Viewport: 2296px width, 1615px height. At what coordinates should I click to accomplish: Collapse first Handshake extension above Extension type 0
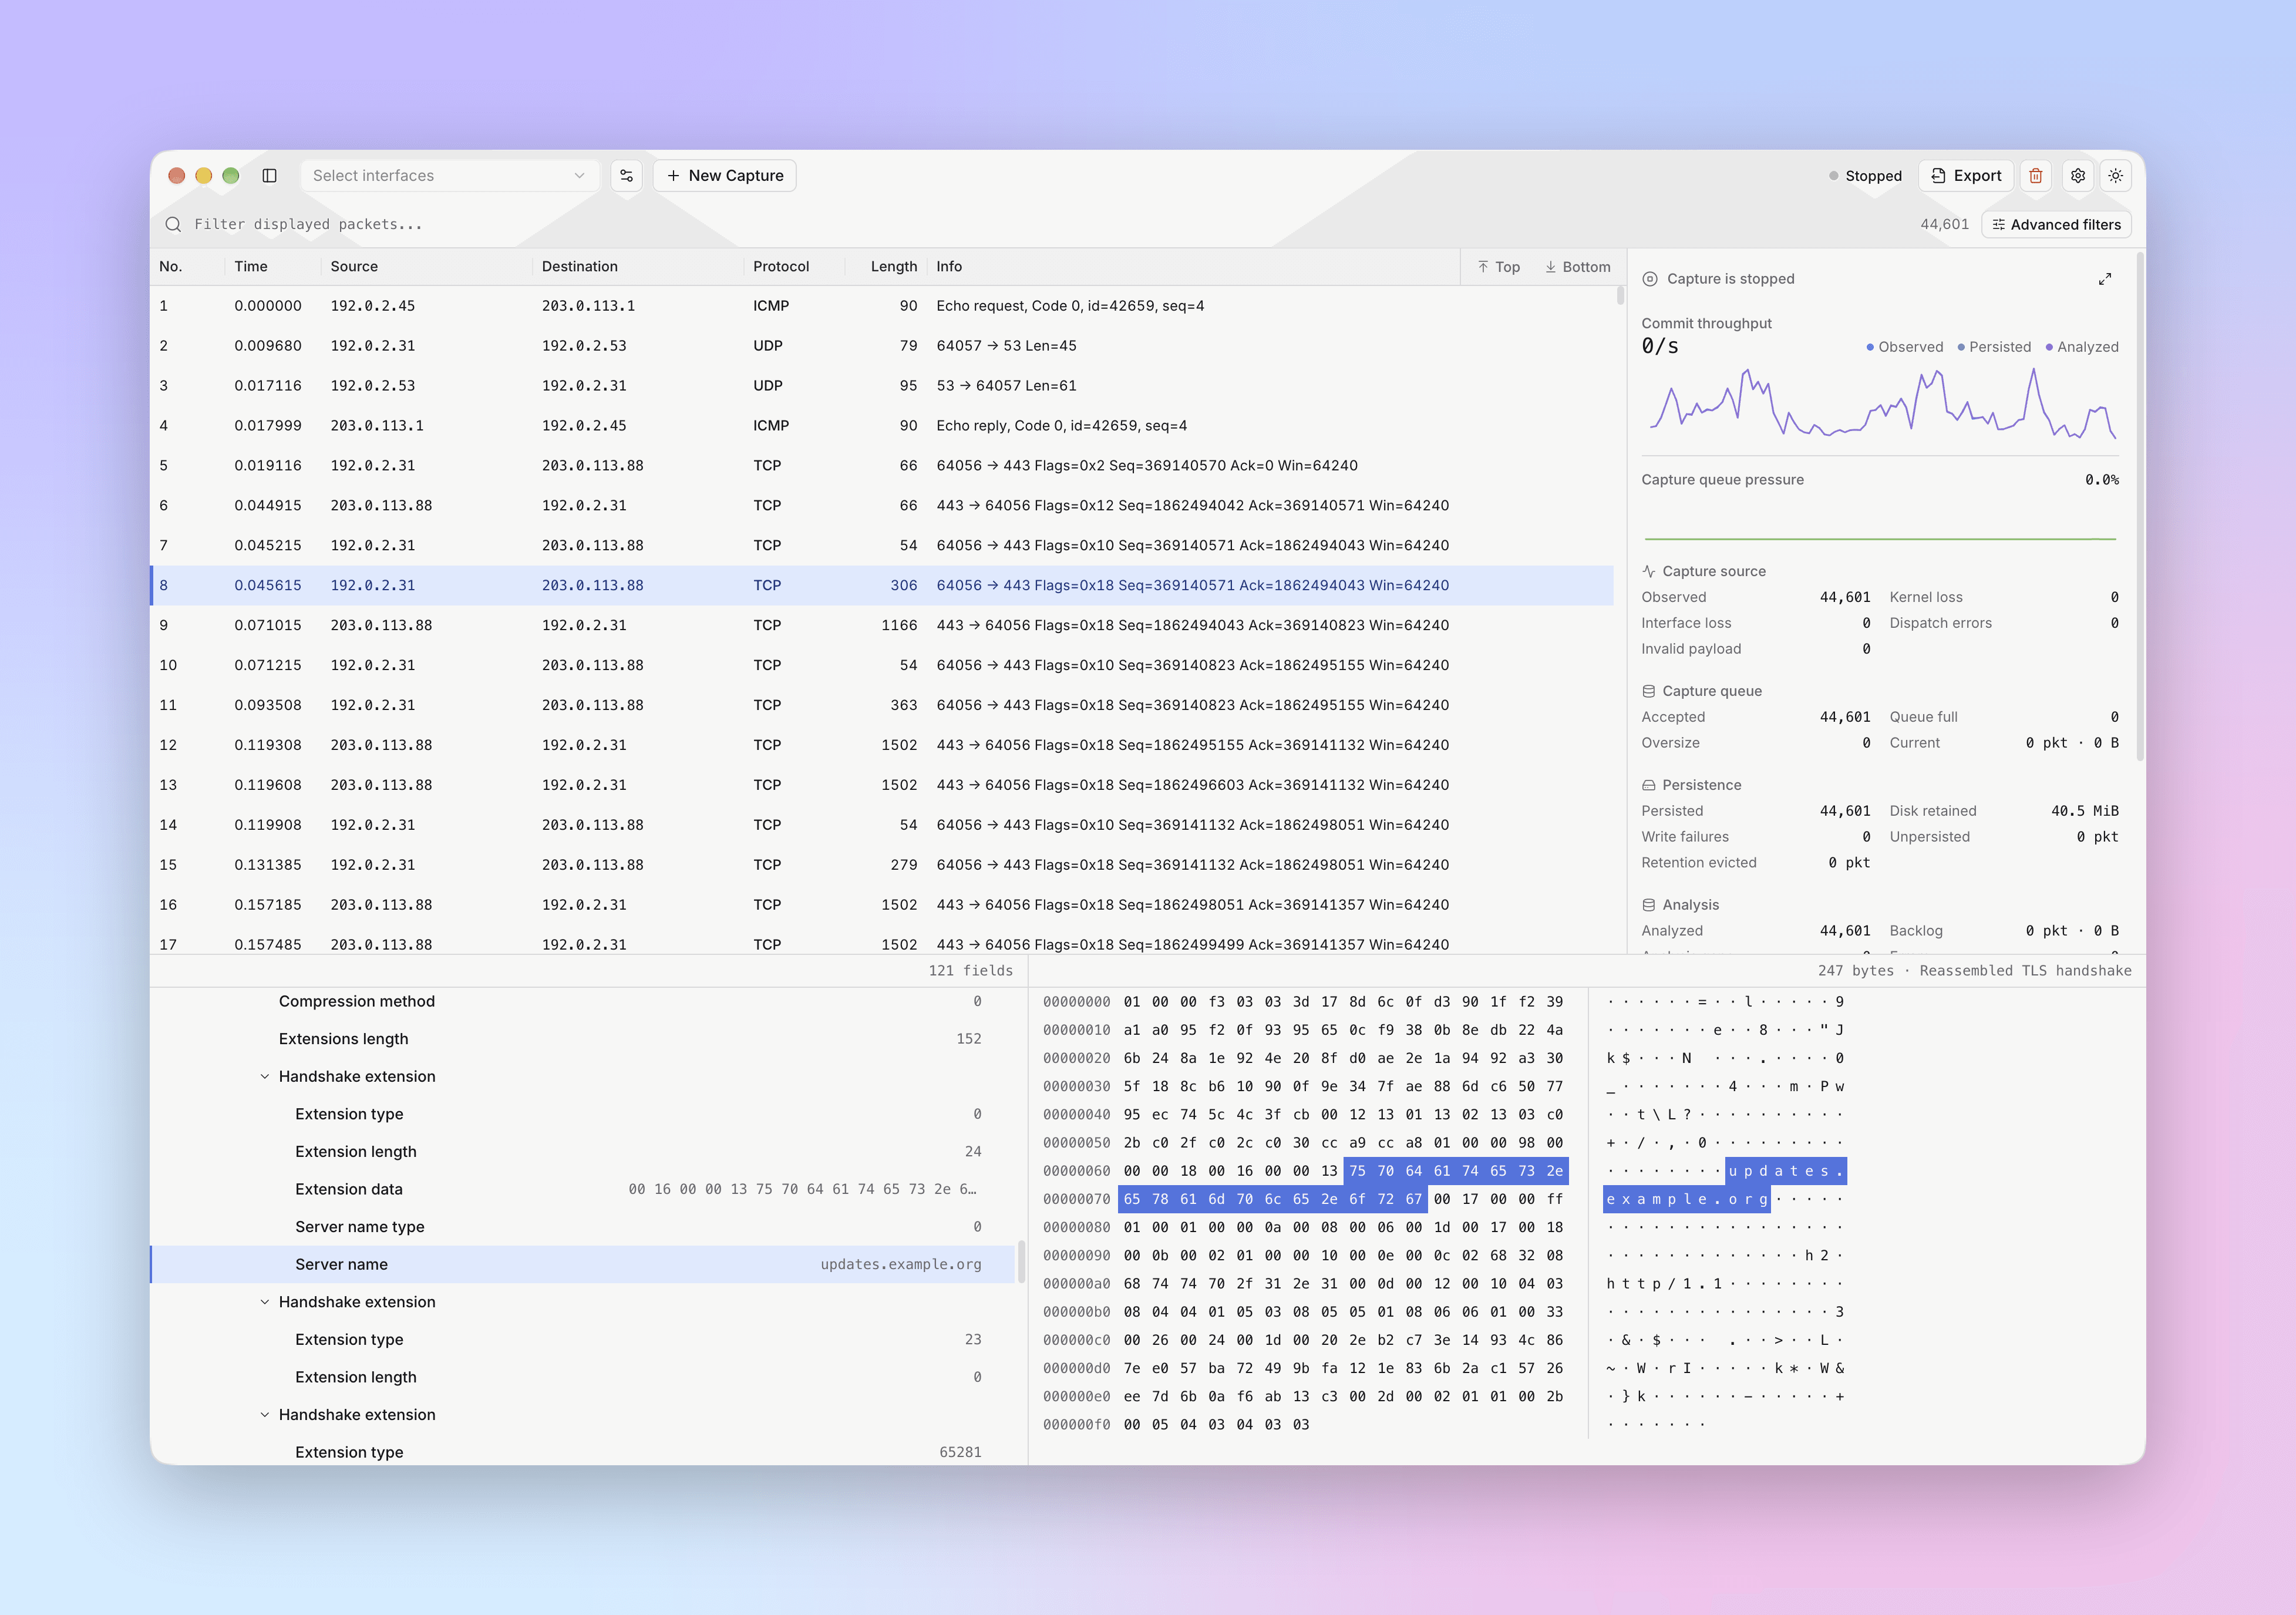[x=265, y=1077]
